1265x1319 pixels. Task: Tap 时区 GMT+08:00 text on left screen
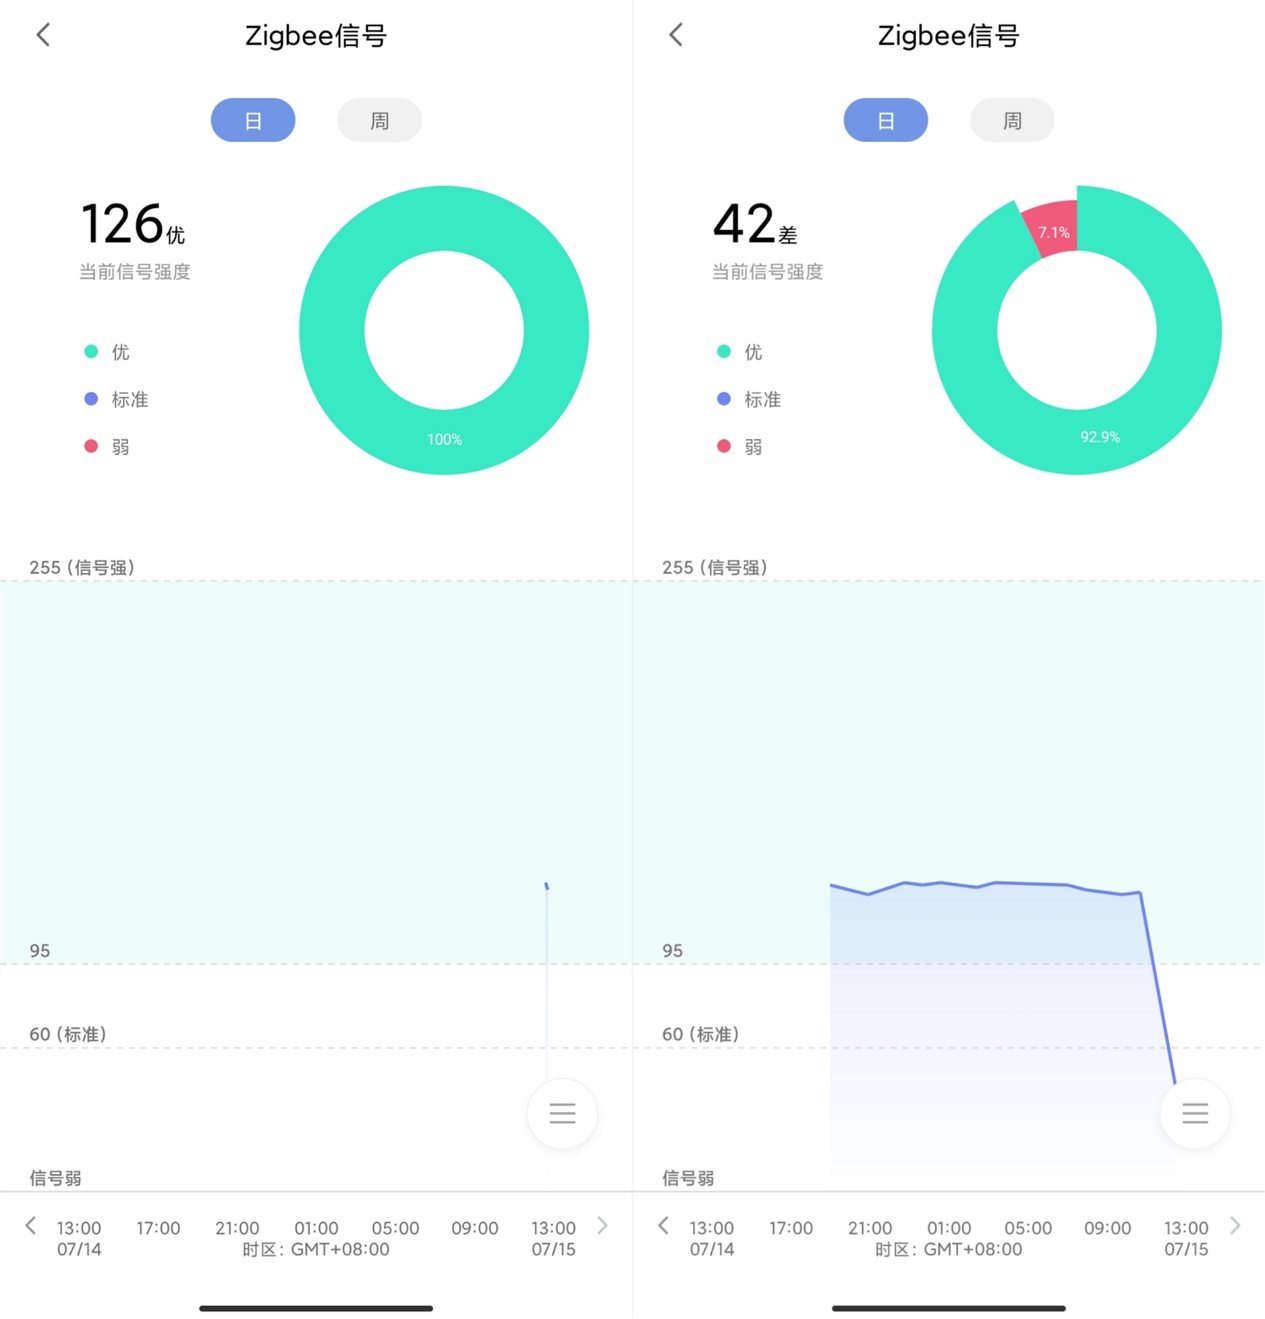click(316, 1249)
